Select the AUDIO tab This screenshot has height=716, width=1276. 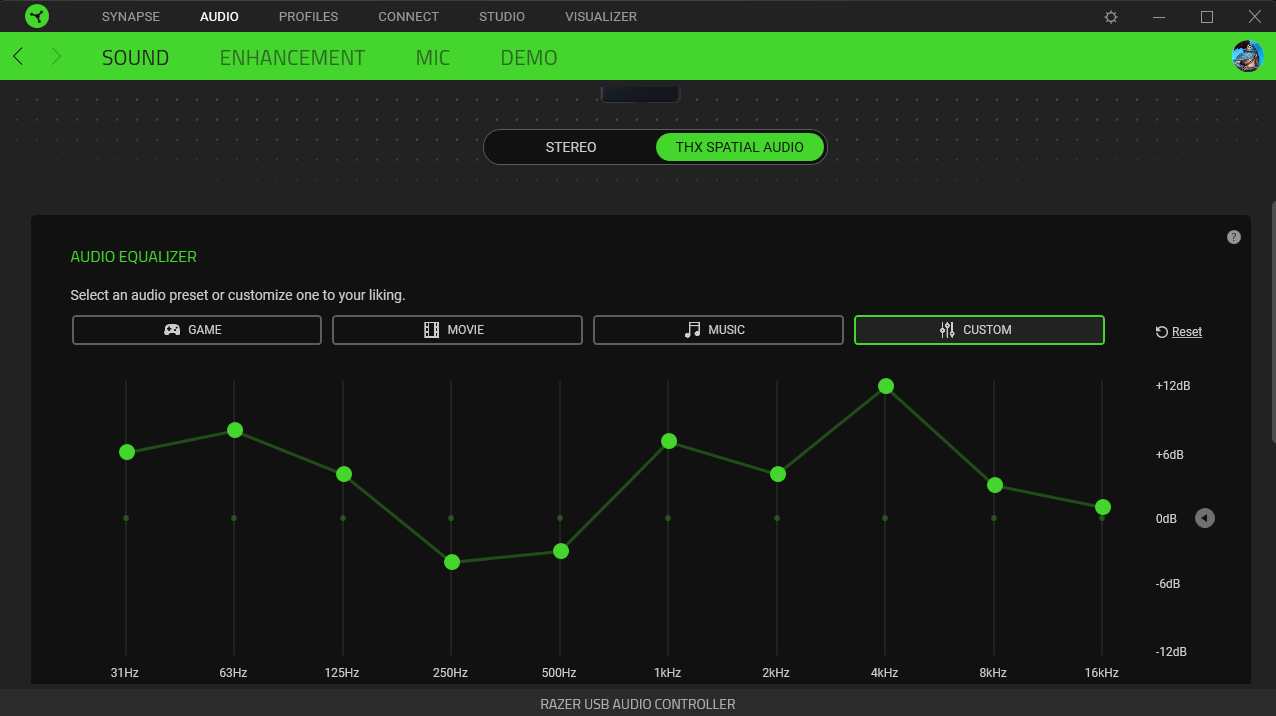pos(219,17)
